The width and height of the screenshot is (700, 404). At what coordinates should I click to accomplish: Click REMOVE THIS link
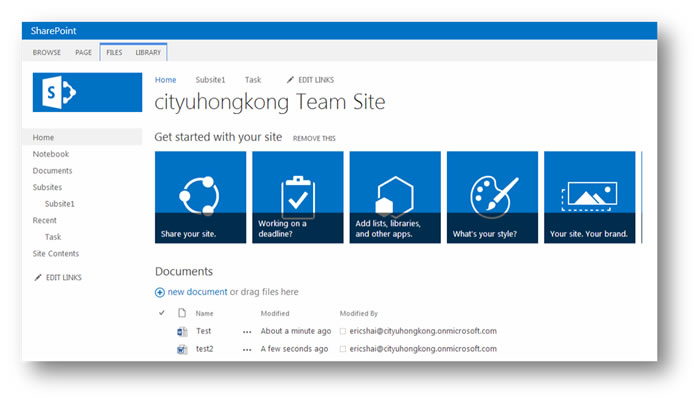(314, 138)
